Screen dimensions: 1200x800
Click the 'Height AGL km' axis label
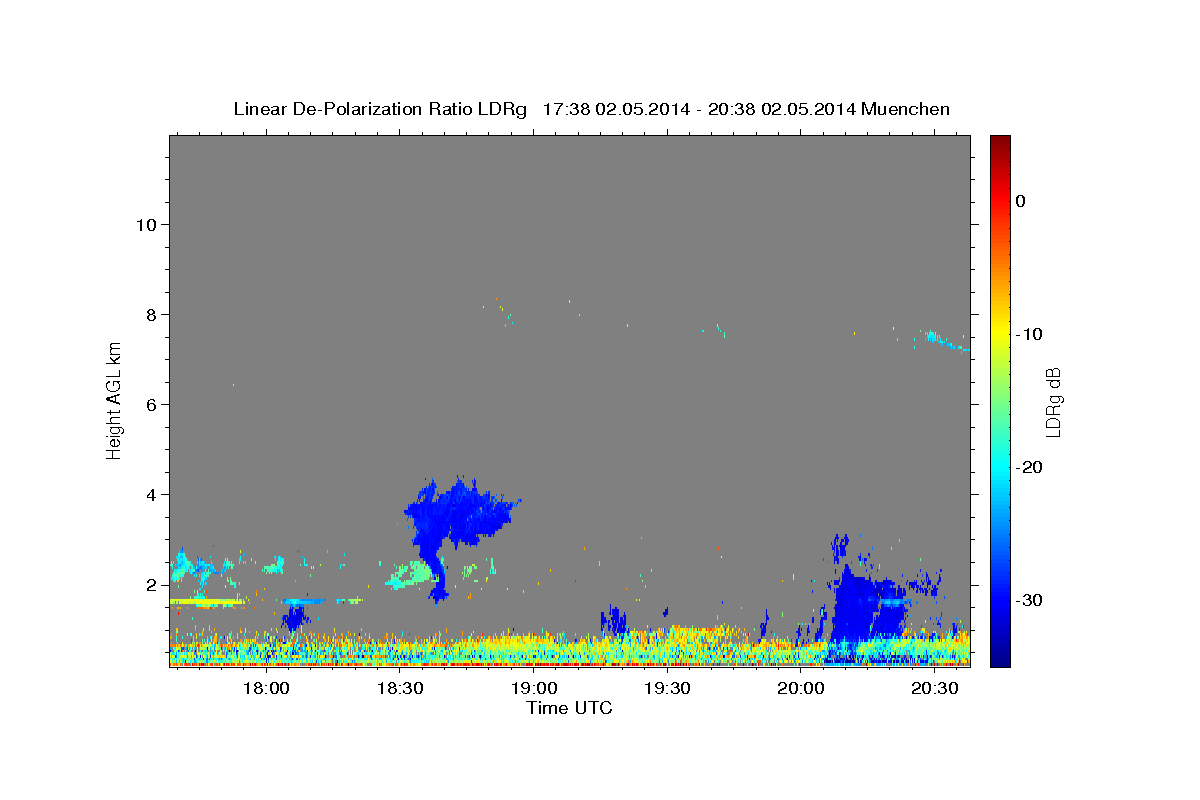[x=115, y=400]
